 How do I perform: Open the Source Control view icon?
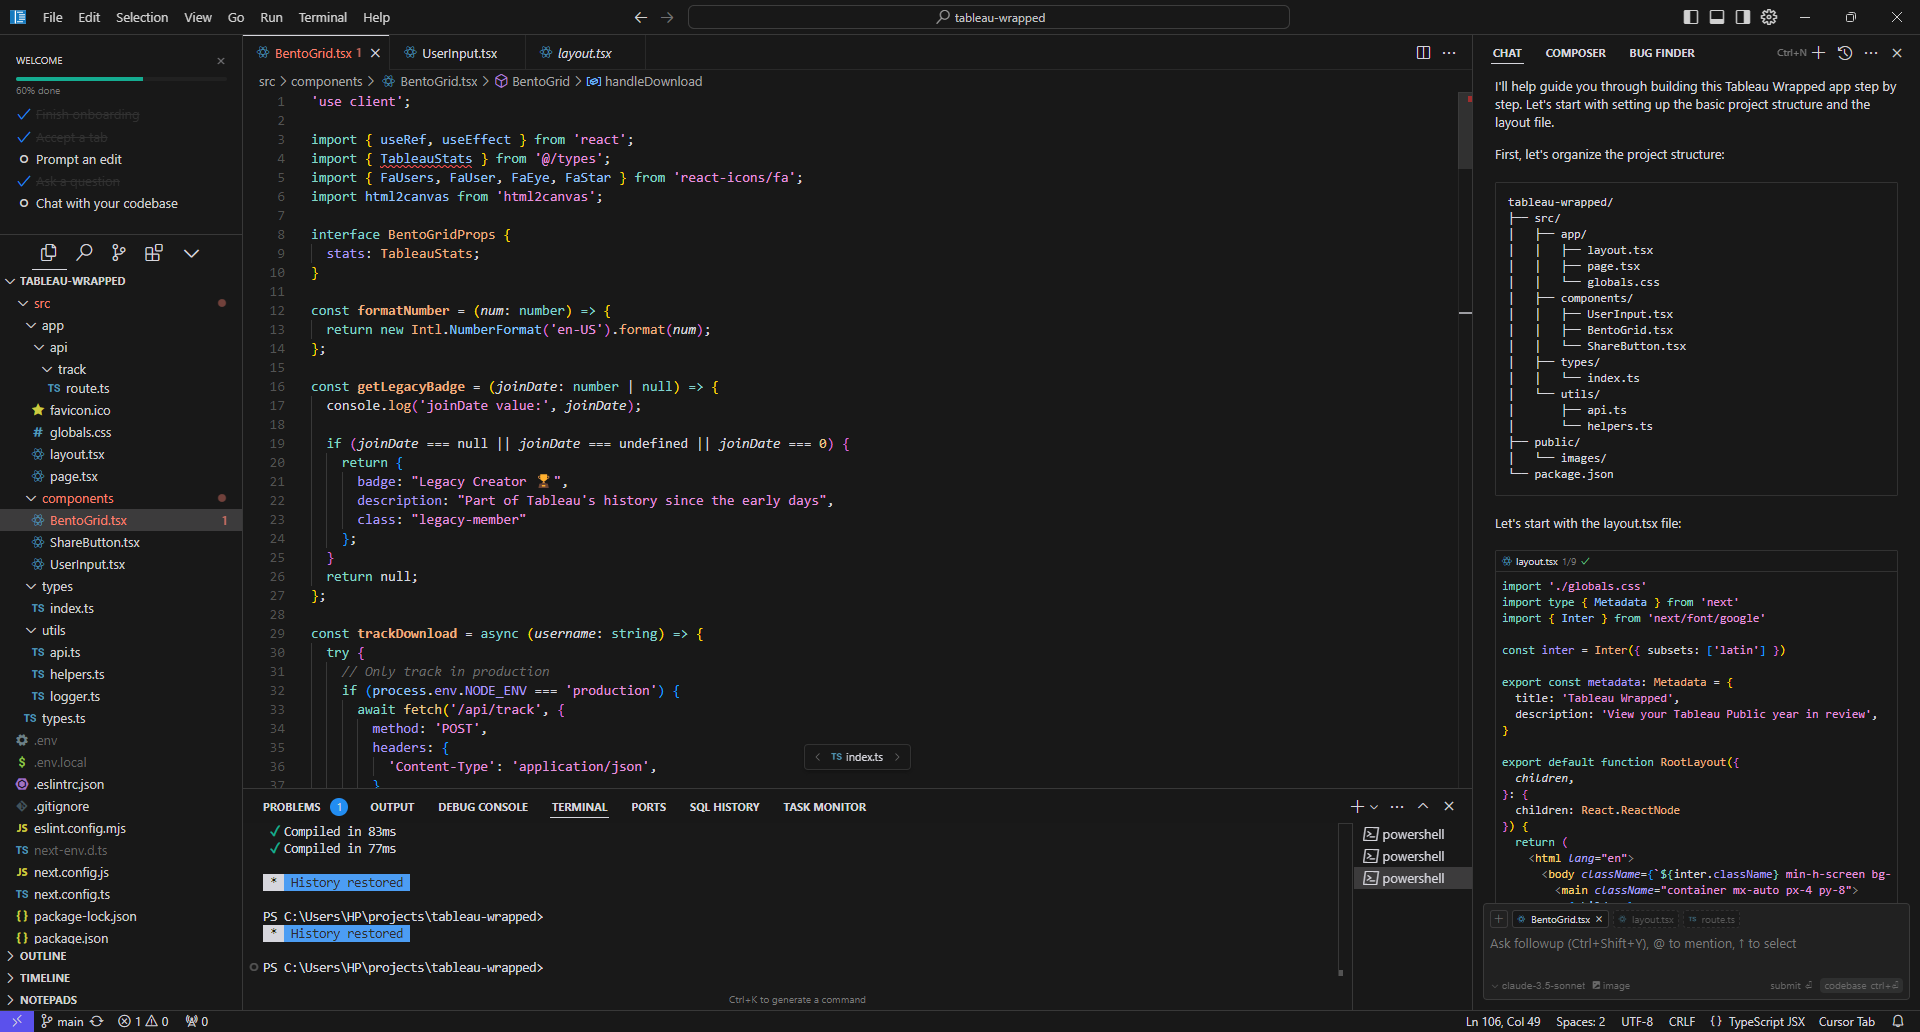119,253
